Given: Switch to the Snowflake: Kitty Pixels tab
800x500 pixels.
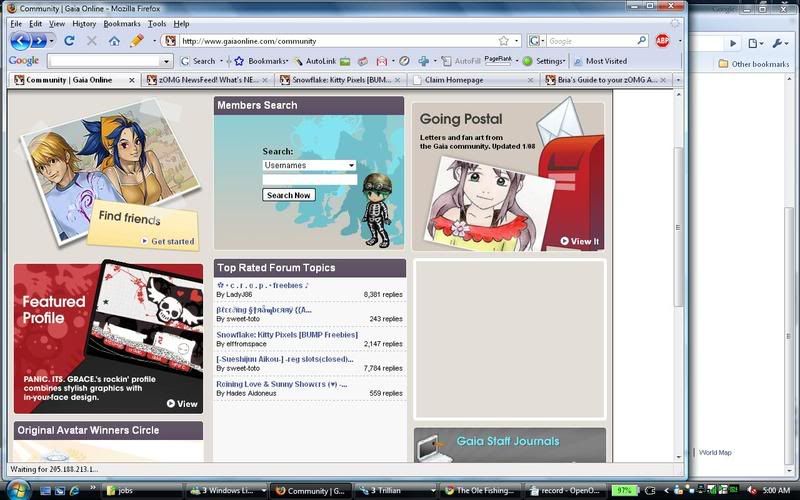Looking at the screenshot, I should point(341,80).
